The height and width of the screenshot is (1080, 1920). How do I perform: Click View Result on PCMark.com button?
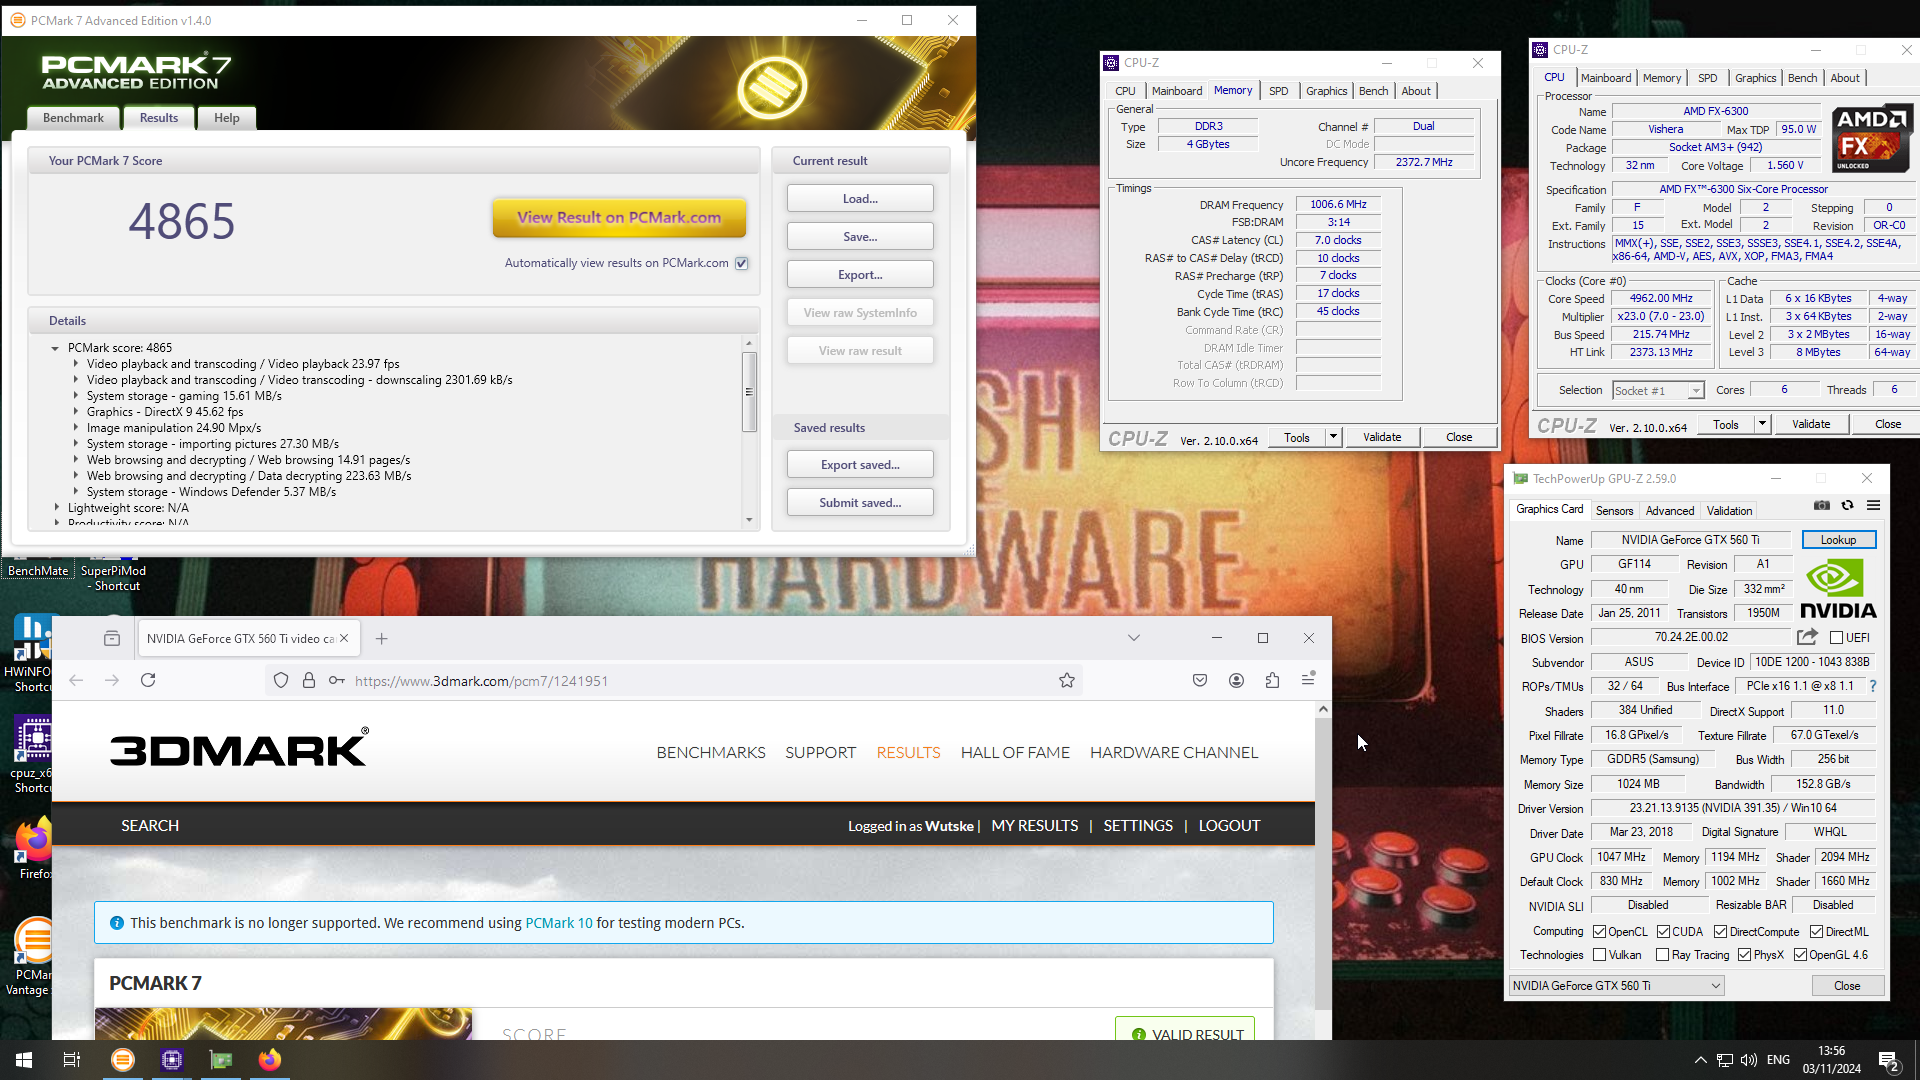[x=619, y=218]
